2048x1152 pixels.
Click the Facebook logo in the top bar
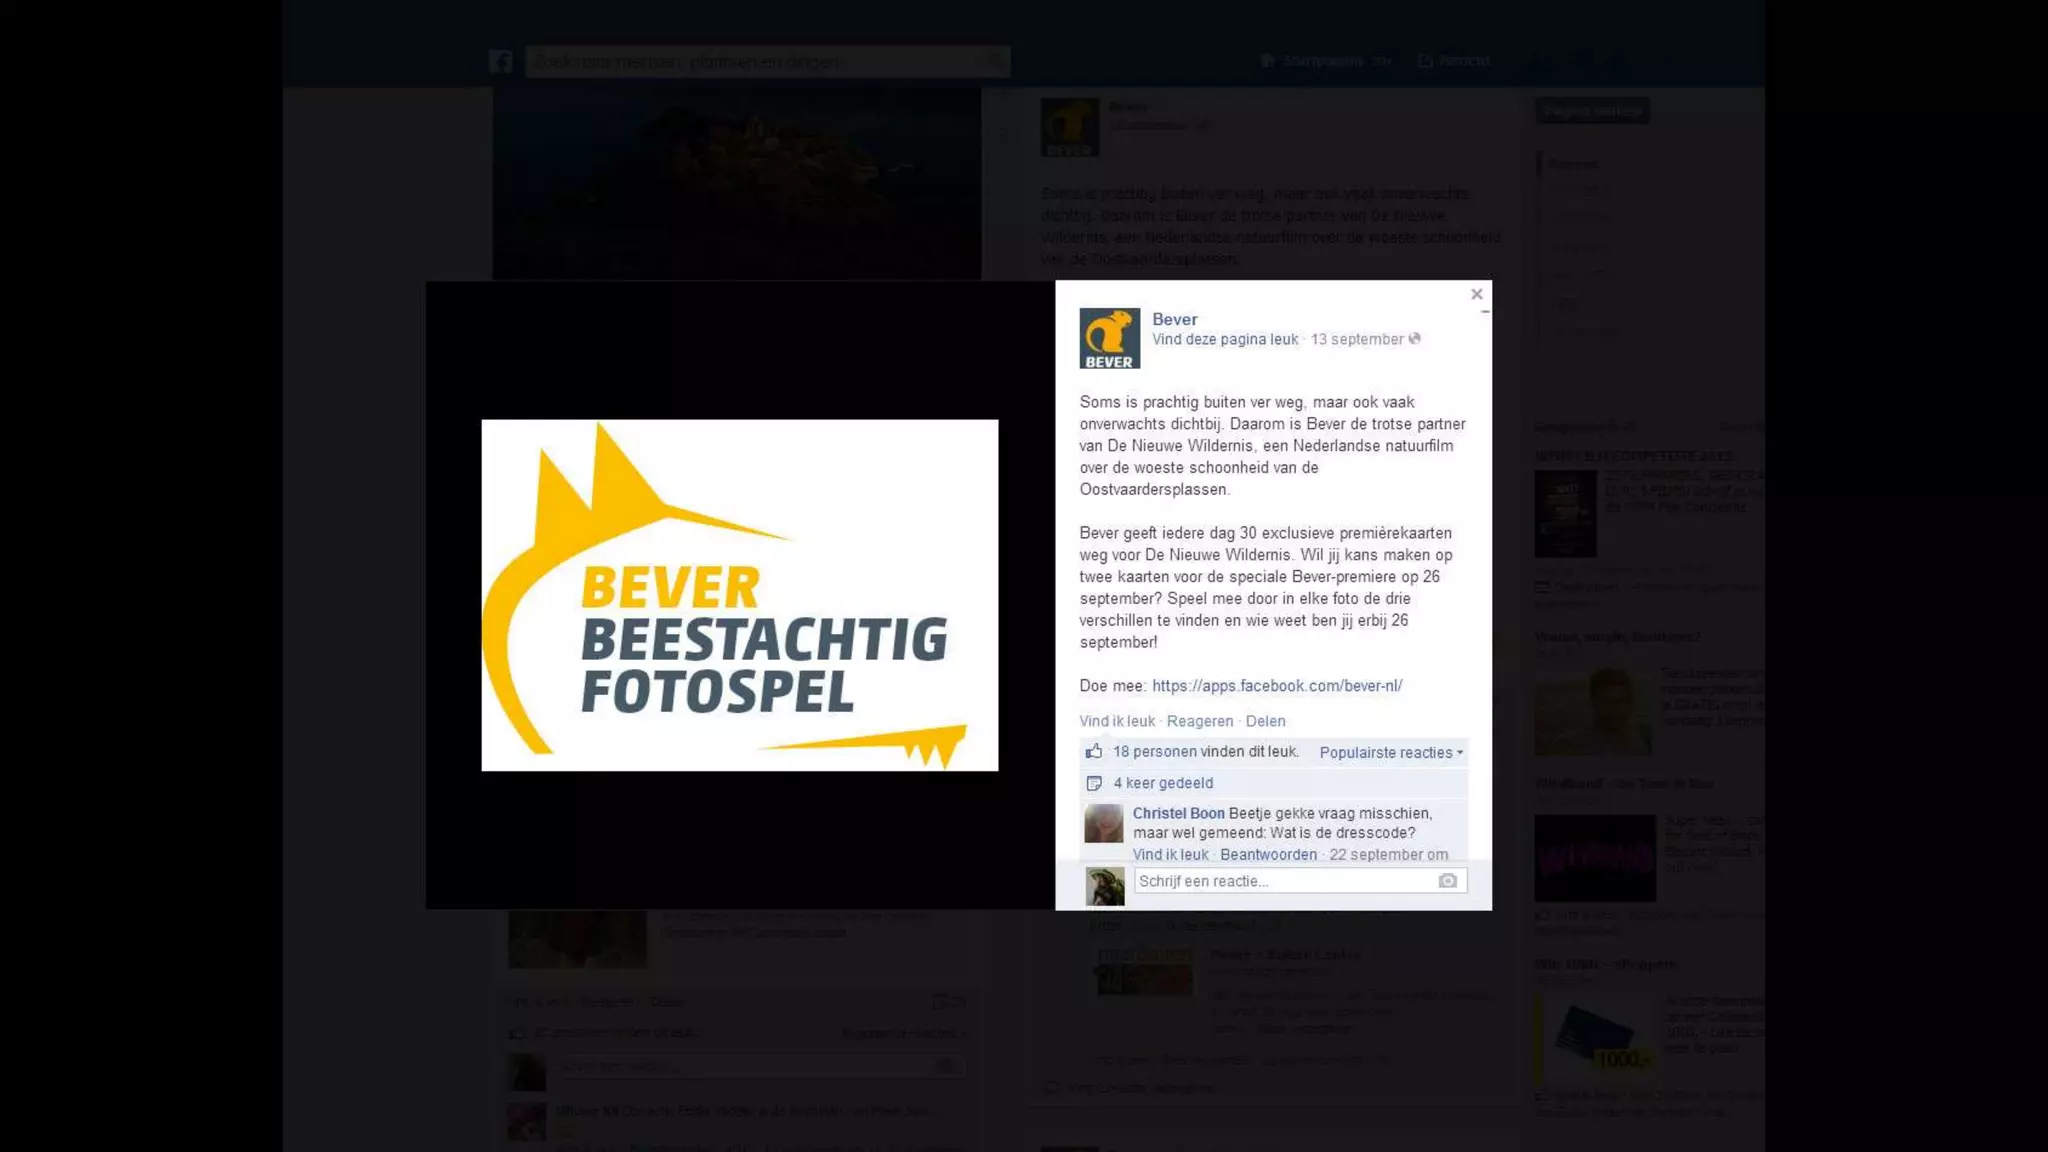(x=501, y=61)
